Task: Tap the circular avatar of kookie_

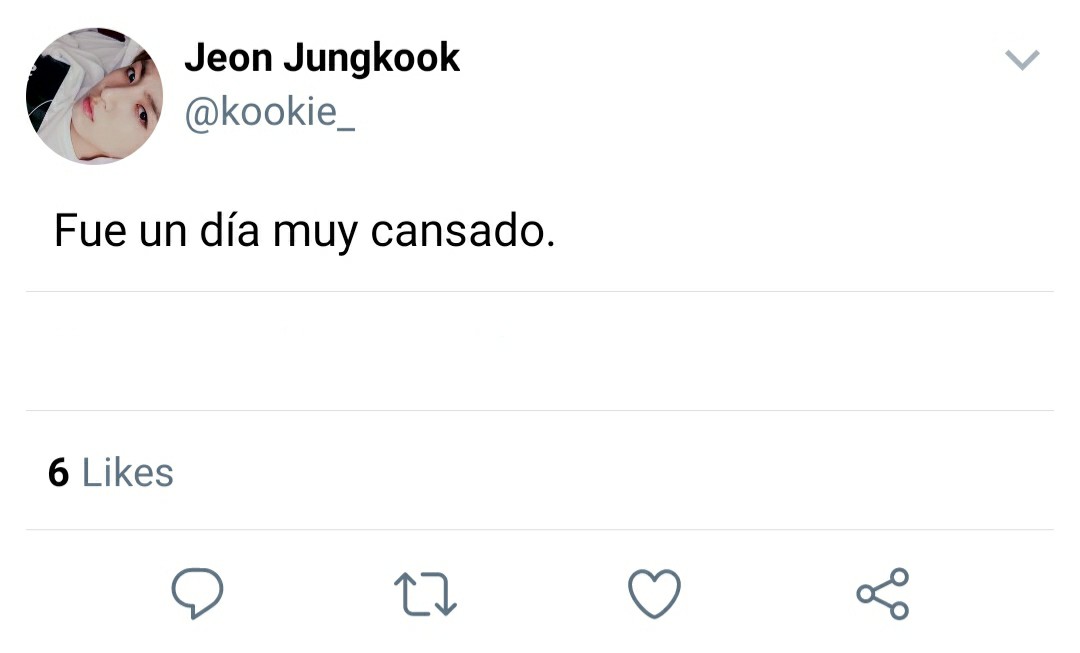Action: pos(94,96)
